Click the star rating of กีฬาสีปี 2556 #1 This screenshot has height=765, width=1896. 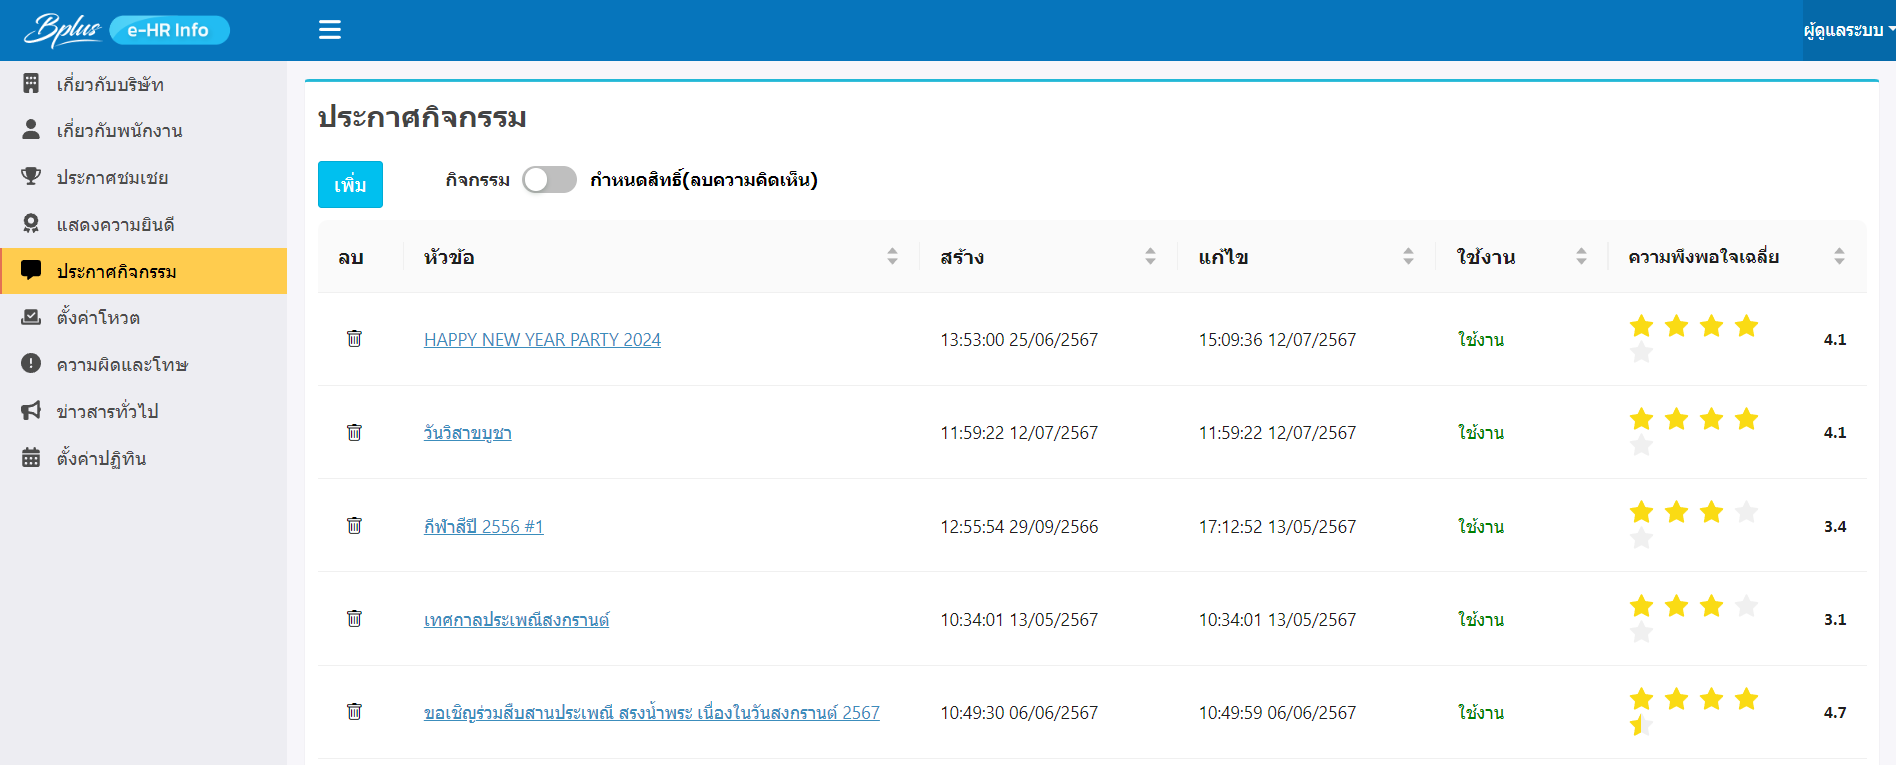coord(1694,525)
